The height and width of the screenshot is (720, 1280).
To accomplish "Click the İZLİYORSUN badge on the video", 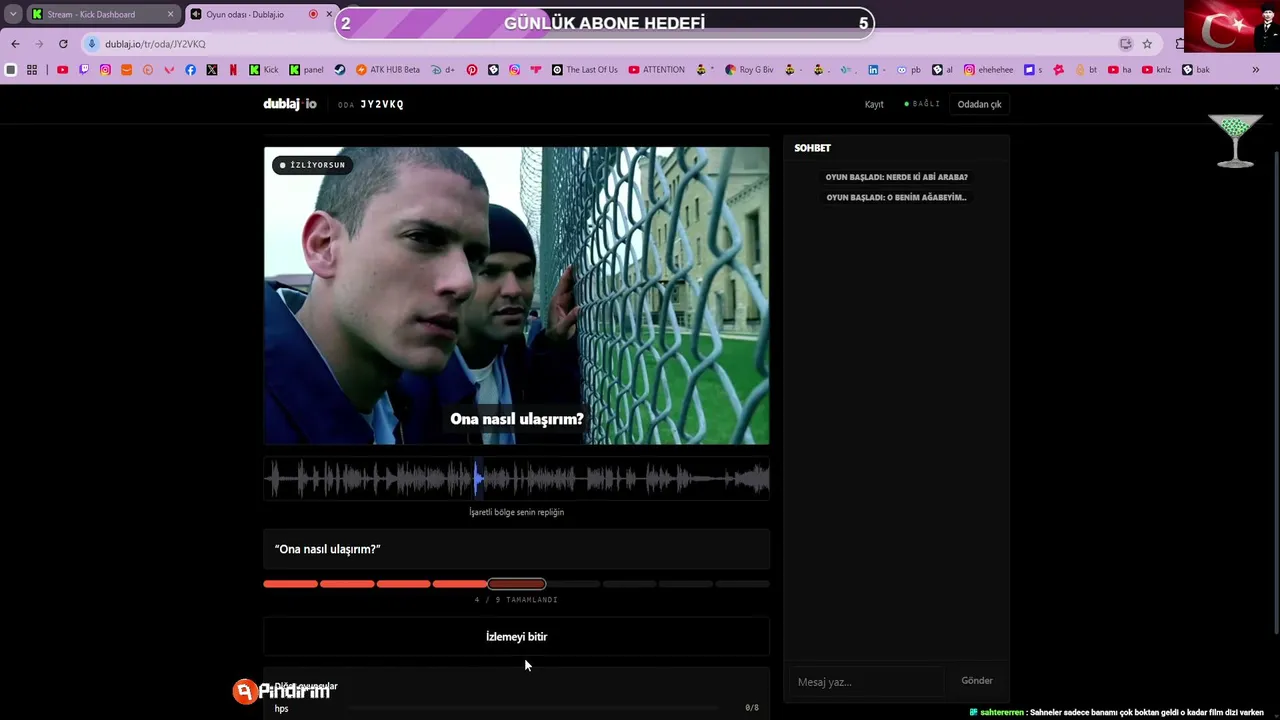I will click(x=313, y=165).
